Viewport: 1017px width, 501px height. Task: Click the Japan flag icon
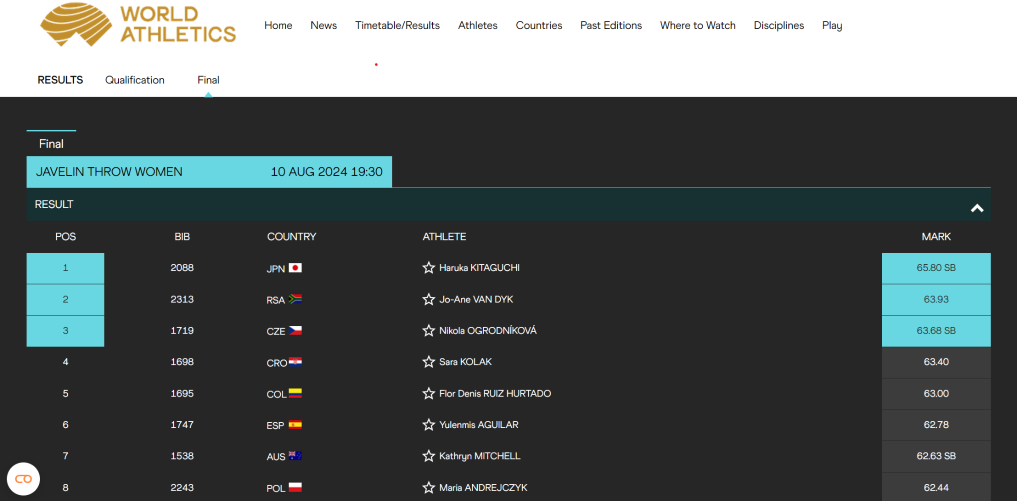295,268
